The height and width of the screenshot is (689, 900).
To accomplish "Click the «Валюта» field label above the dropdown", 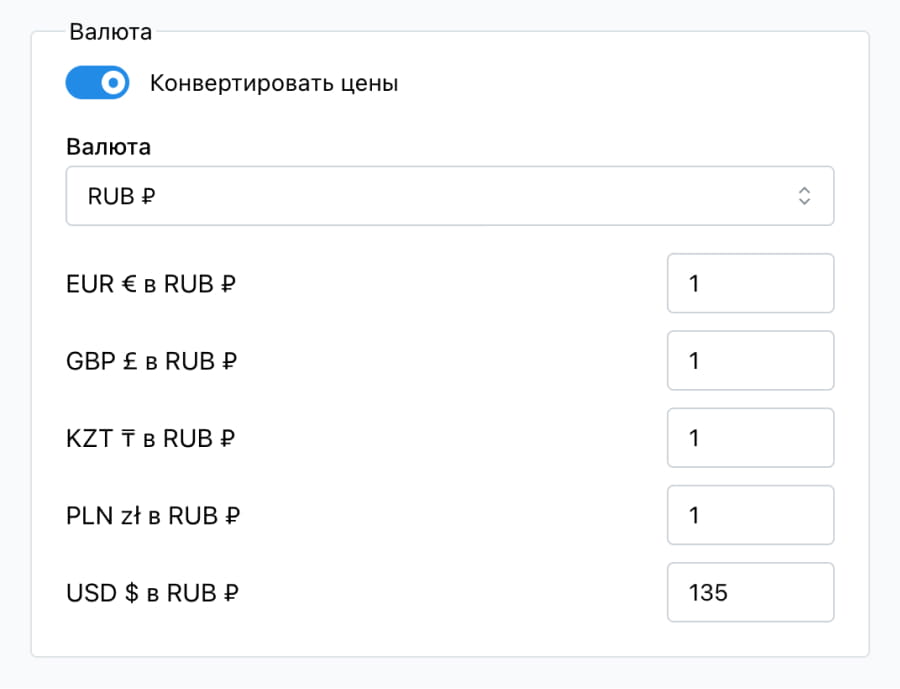I will coord(109,146).
